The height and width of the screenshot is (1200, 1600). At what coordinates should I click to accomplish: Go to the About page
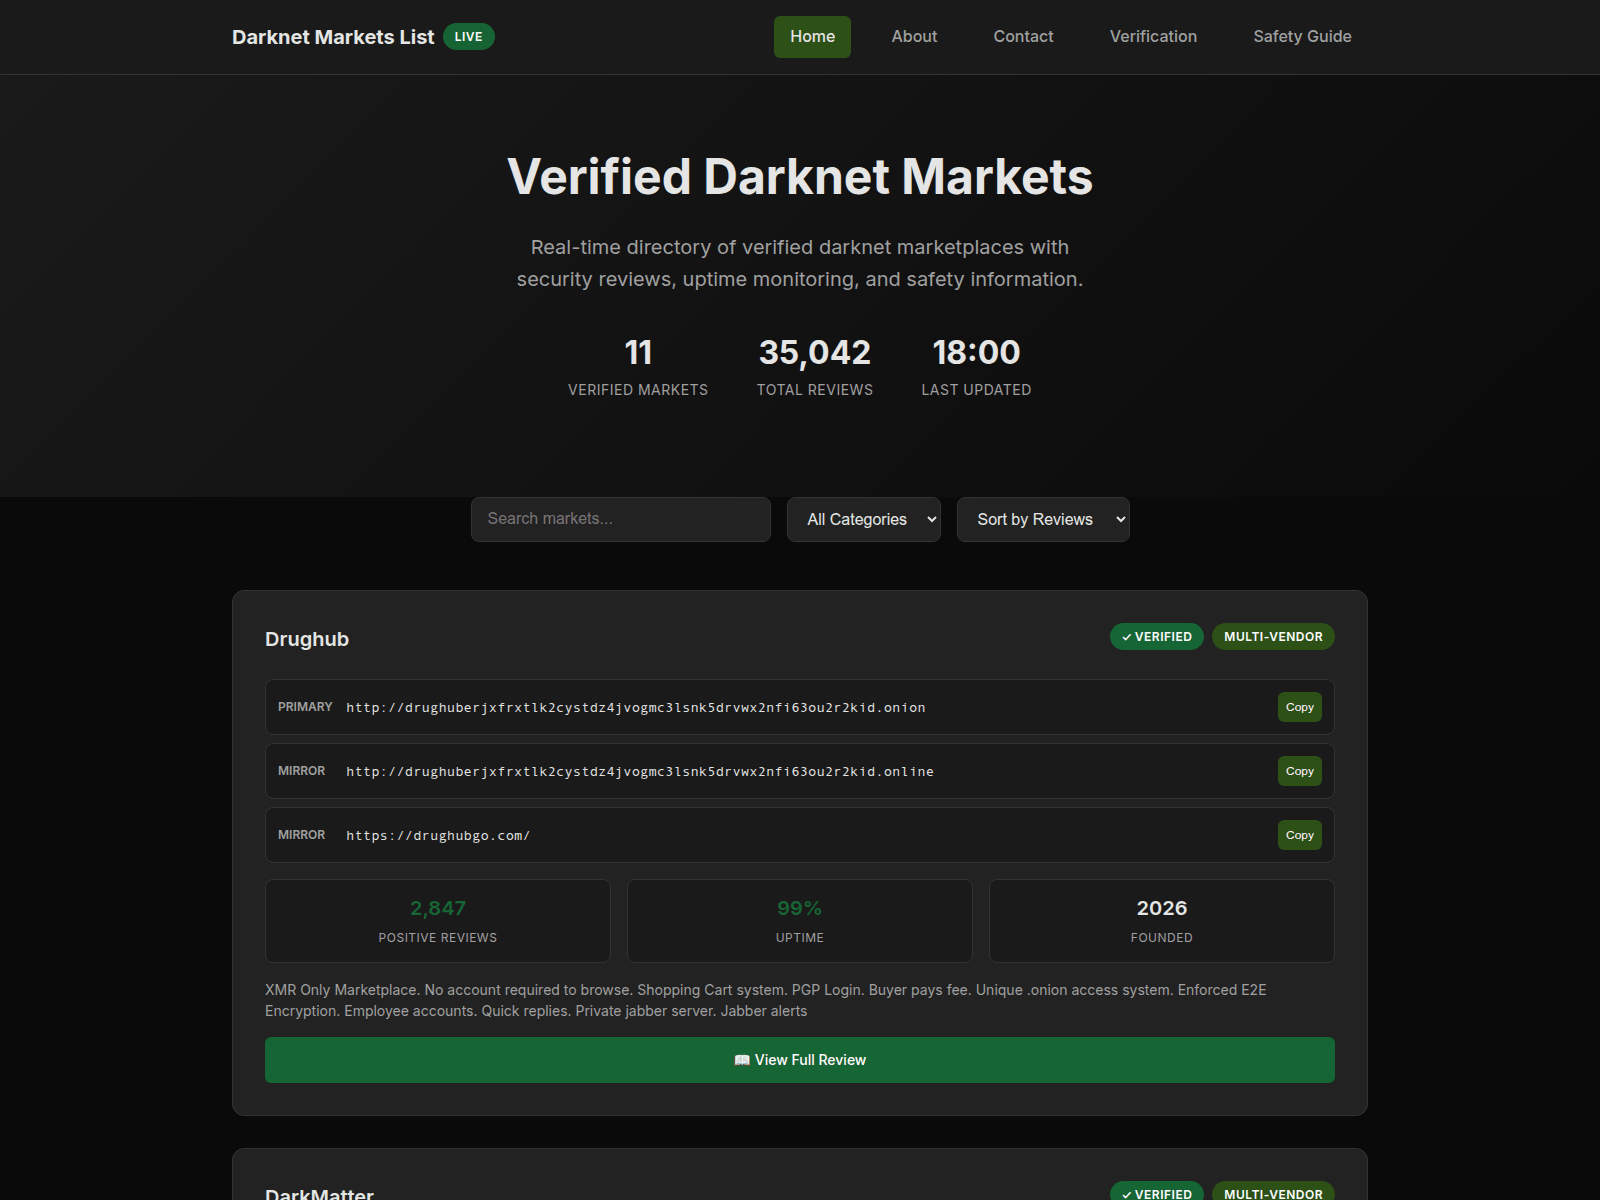[x=914, y=37]
